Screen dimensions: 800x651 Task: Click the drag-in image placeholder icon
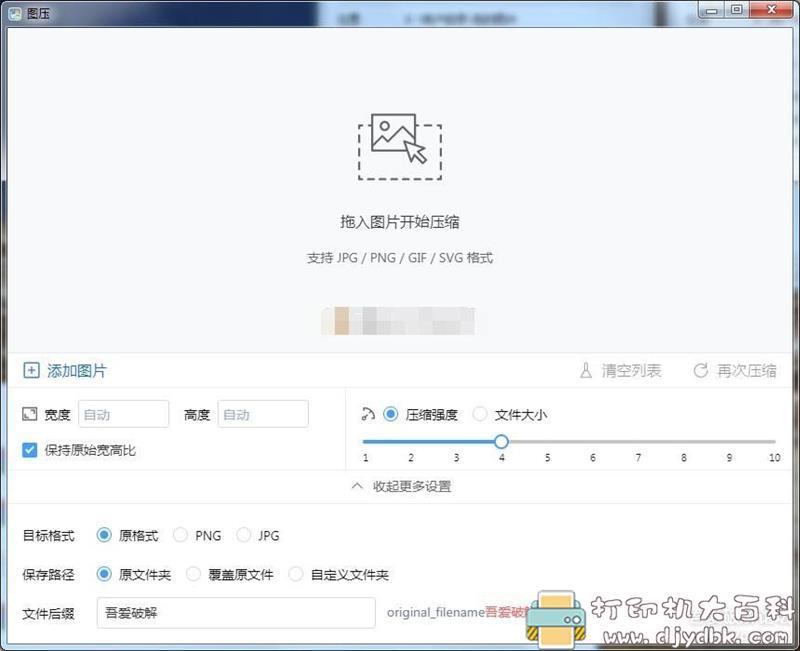point(400,146)
